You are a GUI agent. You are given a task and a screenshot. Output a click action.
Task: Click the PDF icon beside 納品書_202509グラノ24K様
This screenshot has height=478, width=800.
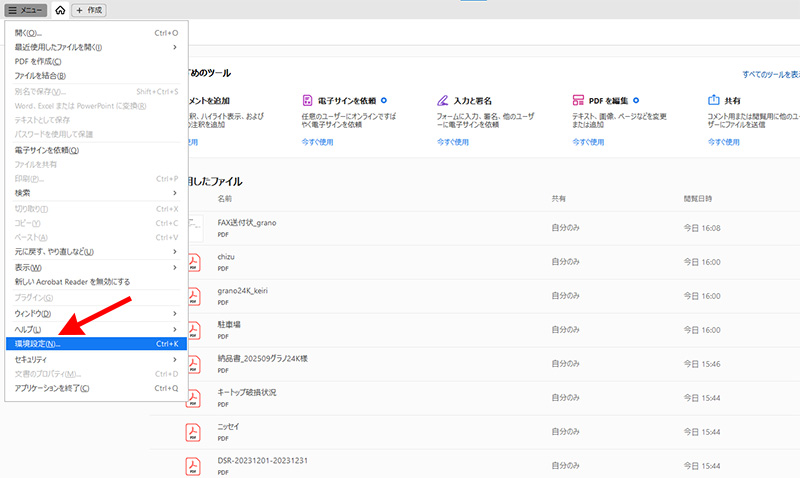click(192, 363)
